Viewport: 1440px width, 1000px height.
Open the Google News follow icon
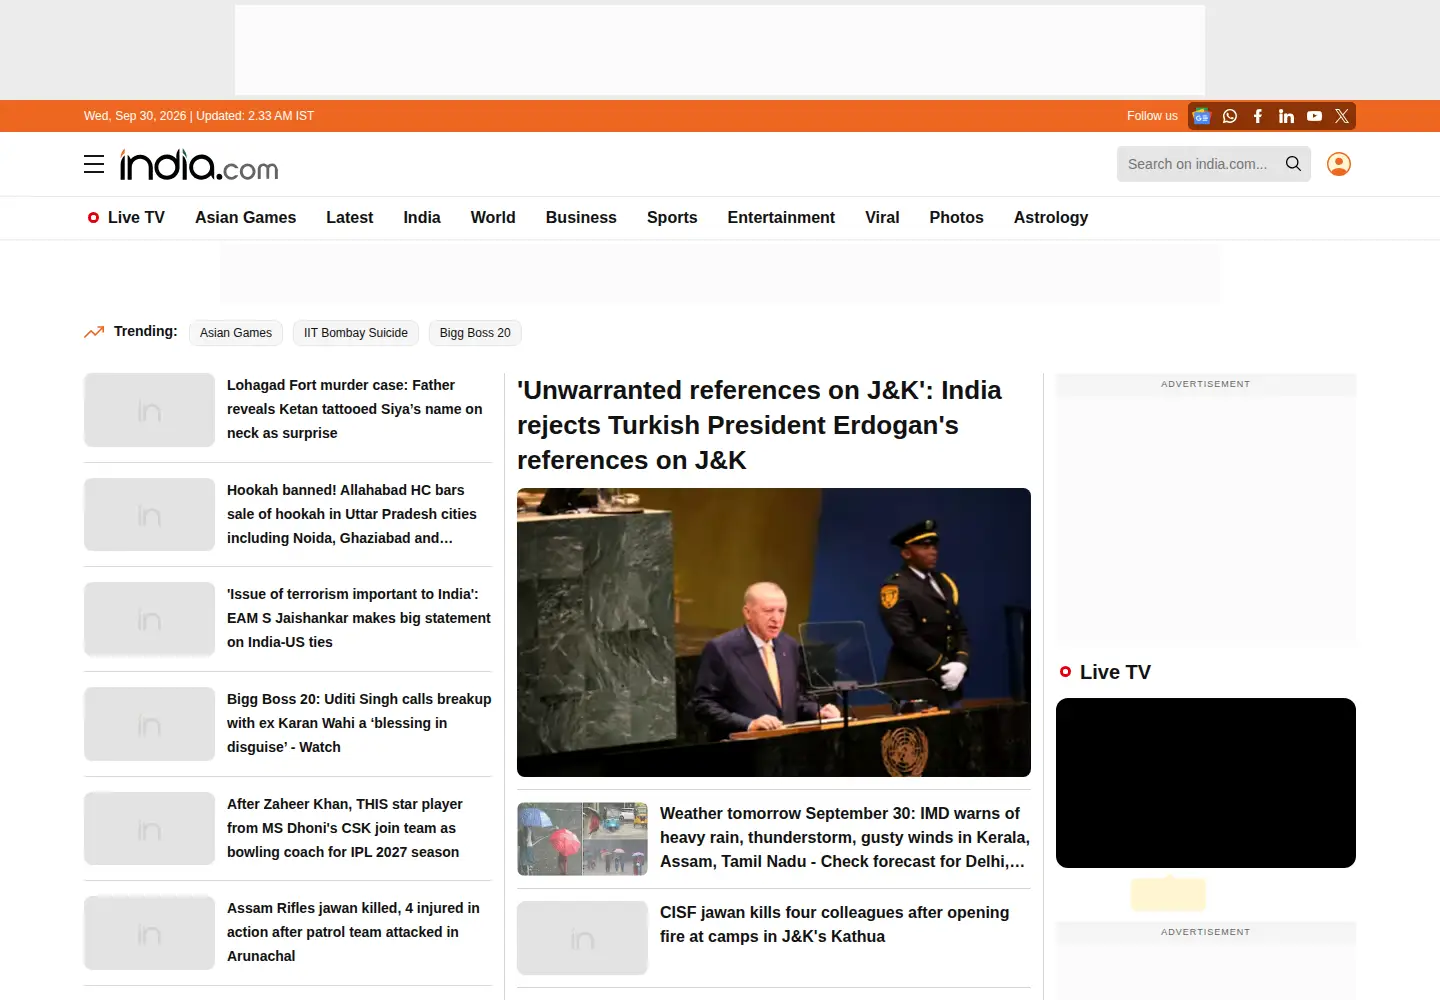click(x=1202, y=116)
